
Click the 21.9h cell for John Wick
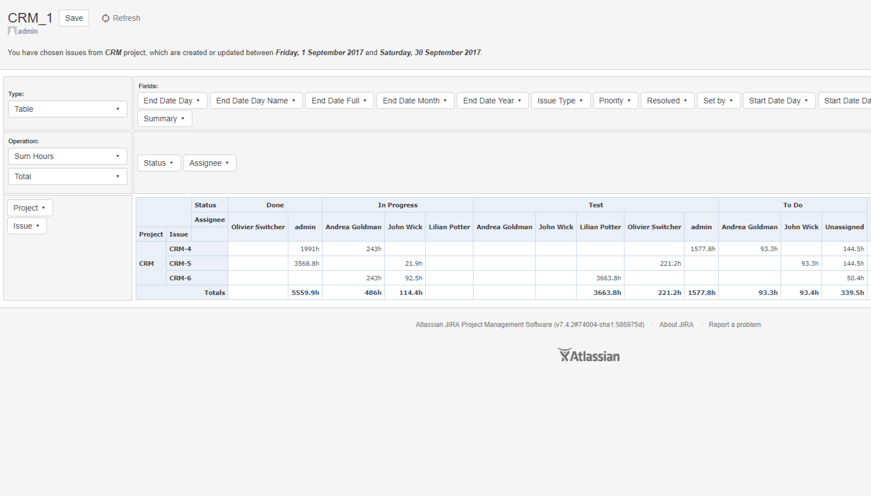click(405, 263)
